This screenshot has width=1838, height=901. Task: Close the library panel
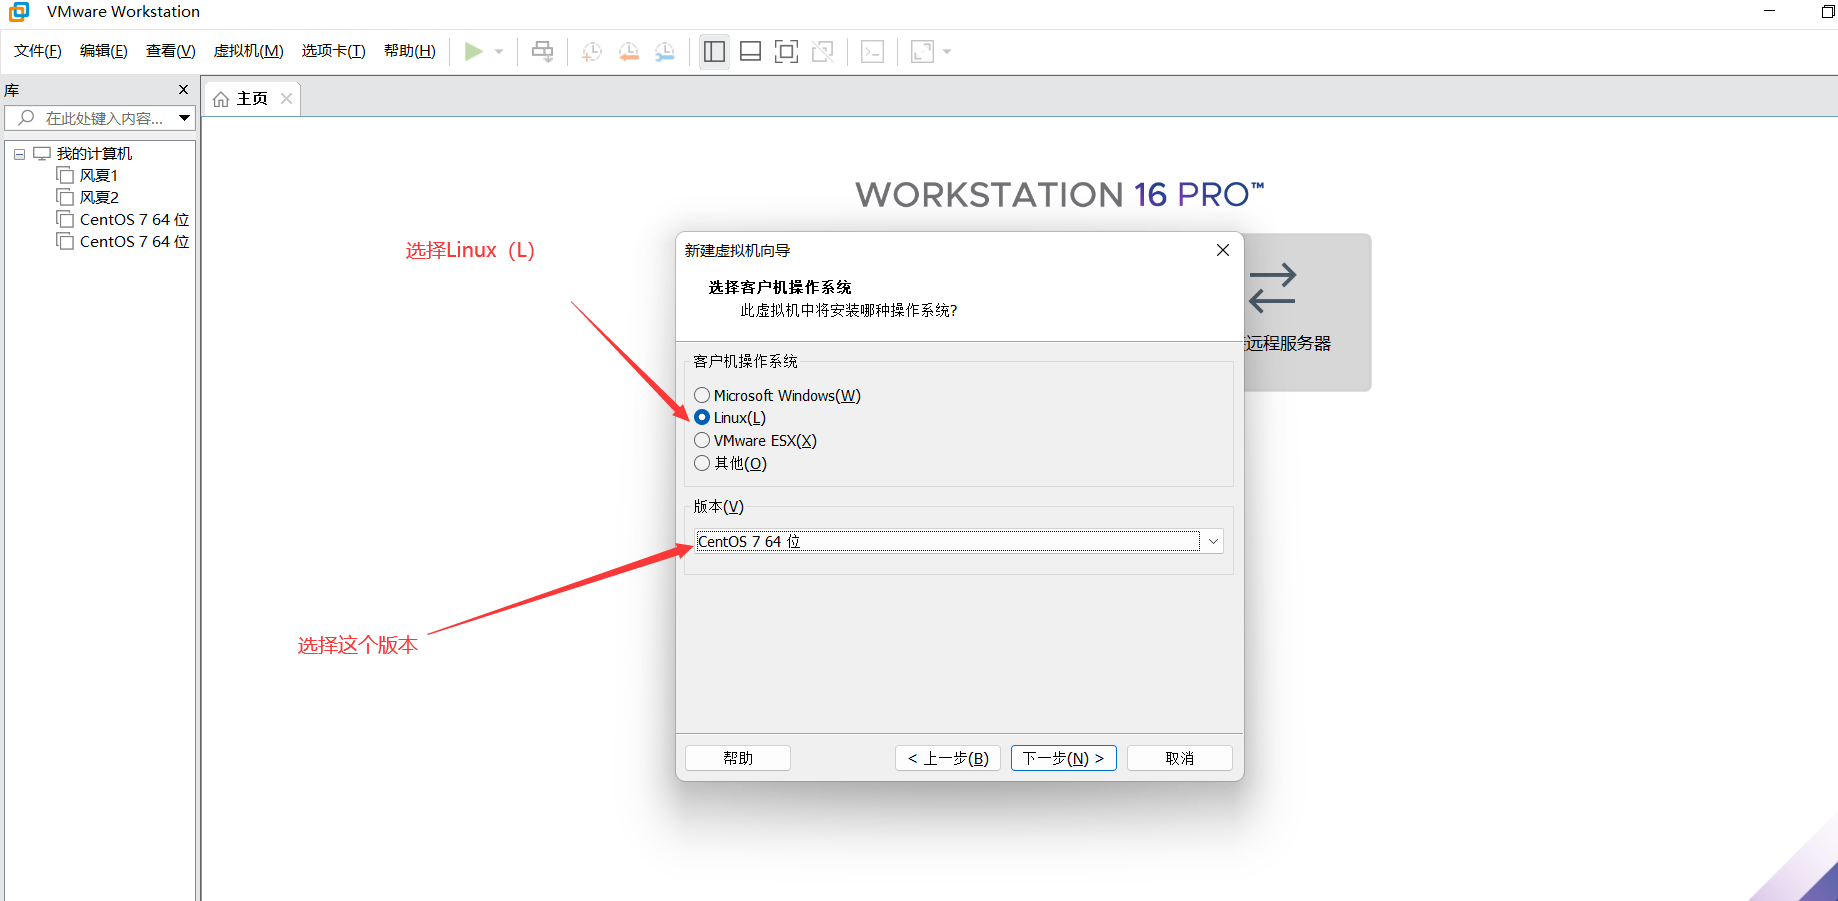(x=183, y=89)
